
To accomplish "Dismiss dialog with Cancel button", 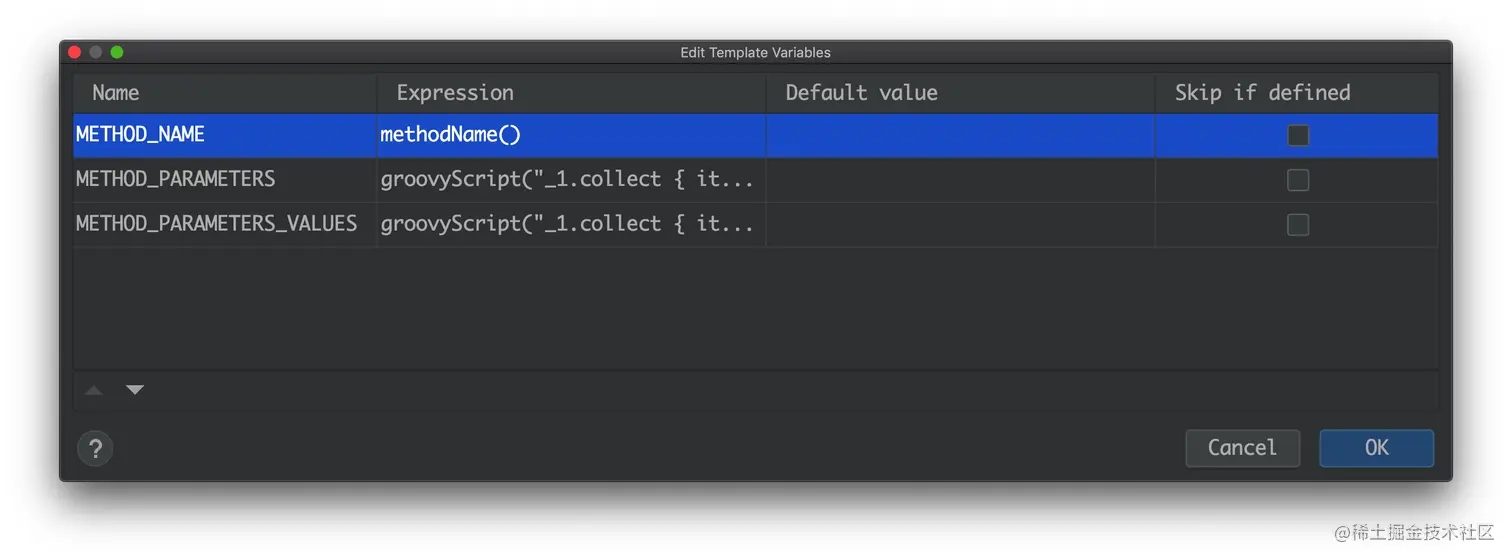I will point(1242,448).
